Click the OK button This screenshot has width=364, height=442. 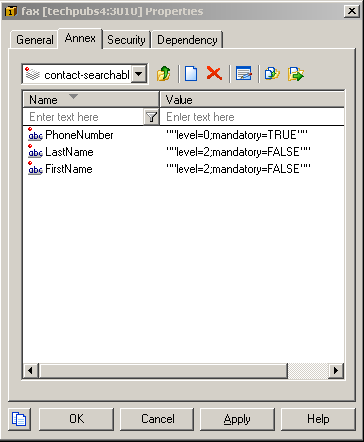tap(76, 419)
